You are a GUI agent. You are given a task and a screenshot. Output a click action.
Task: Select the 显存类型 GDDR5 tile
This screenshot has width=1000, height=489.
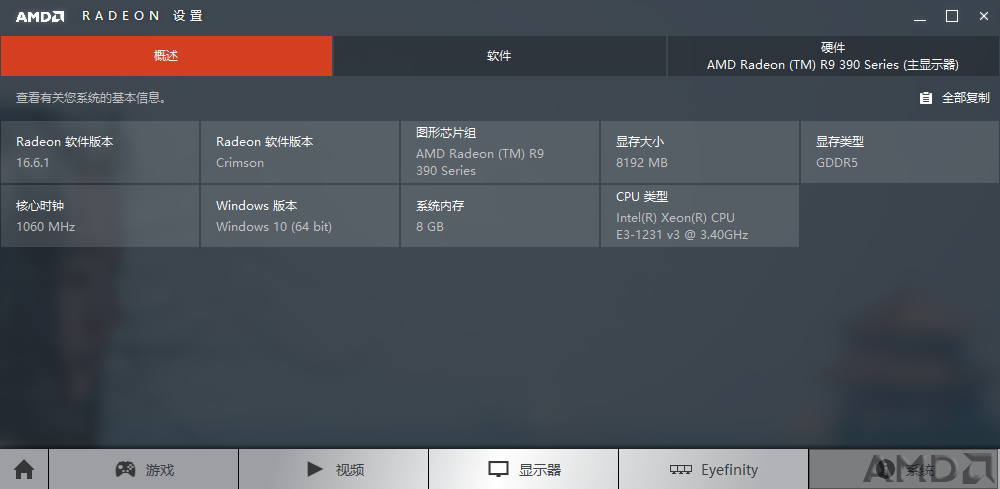tap(900, 152)
